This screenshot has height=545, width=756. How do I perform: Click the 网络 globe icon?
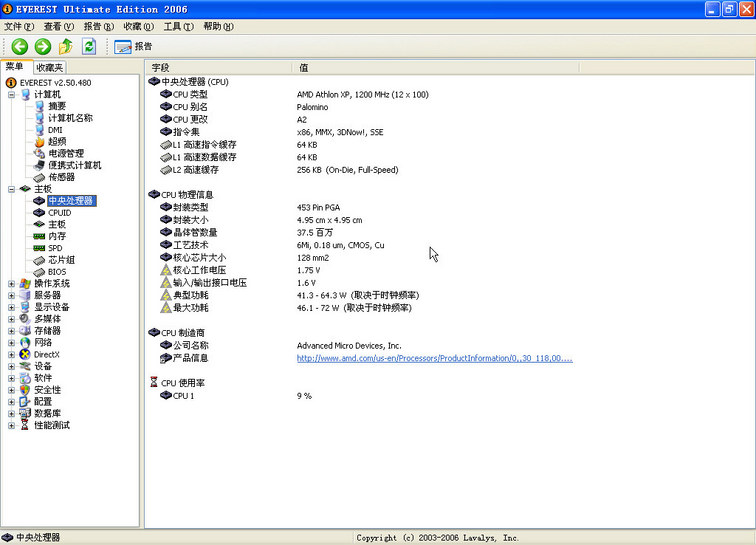click(x=25, y=342)
